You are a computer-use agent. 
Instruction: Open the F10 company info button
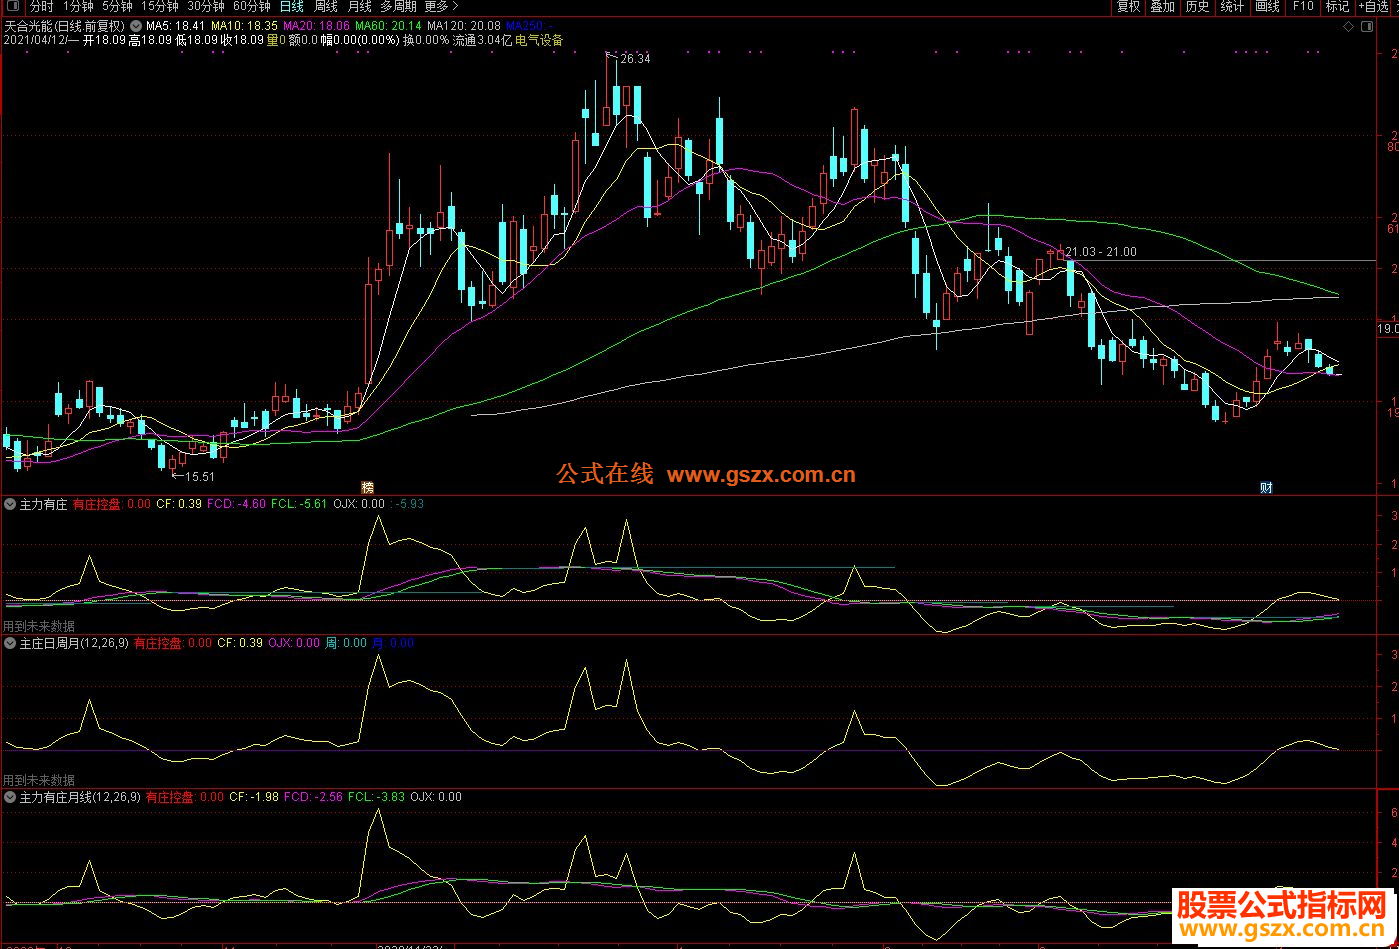1302,6
